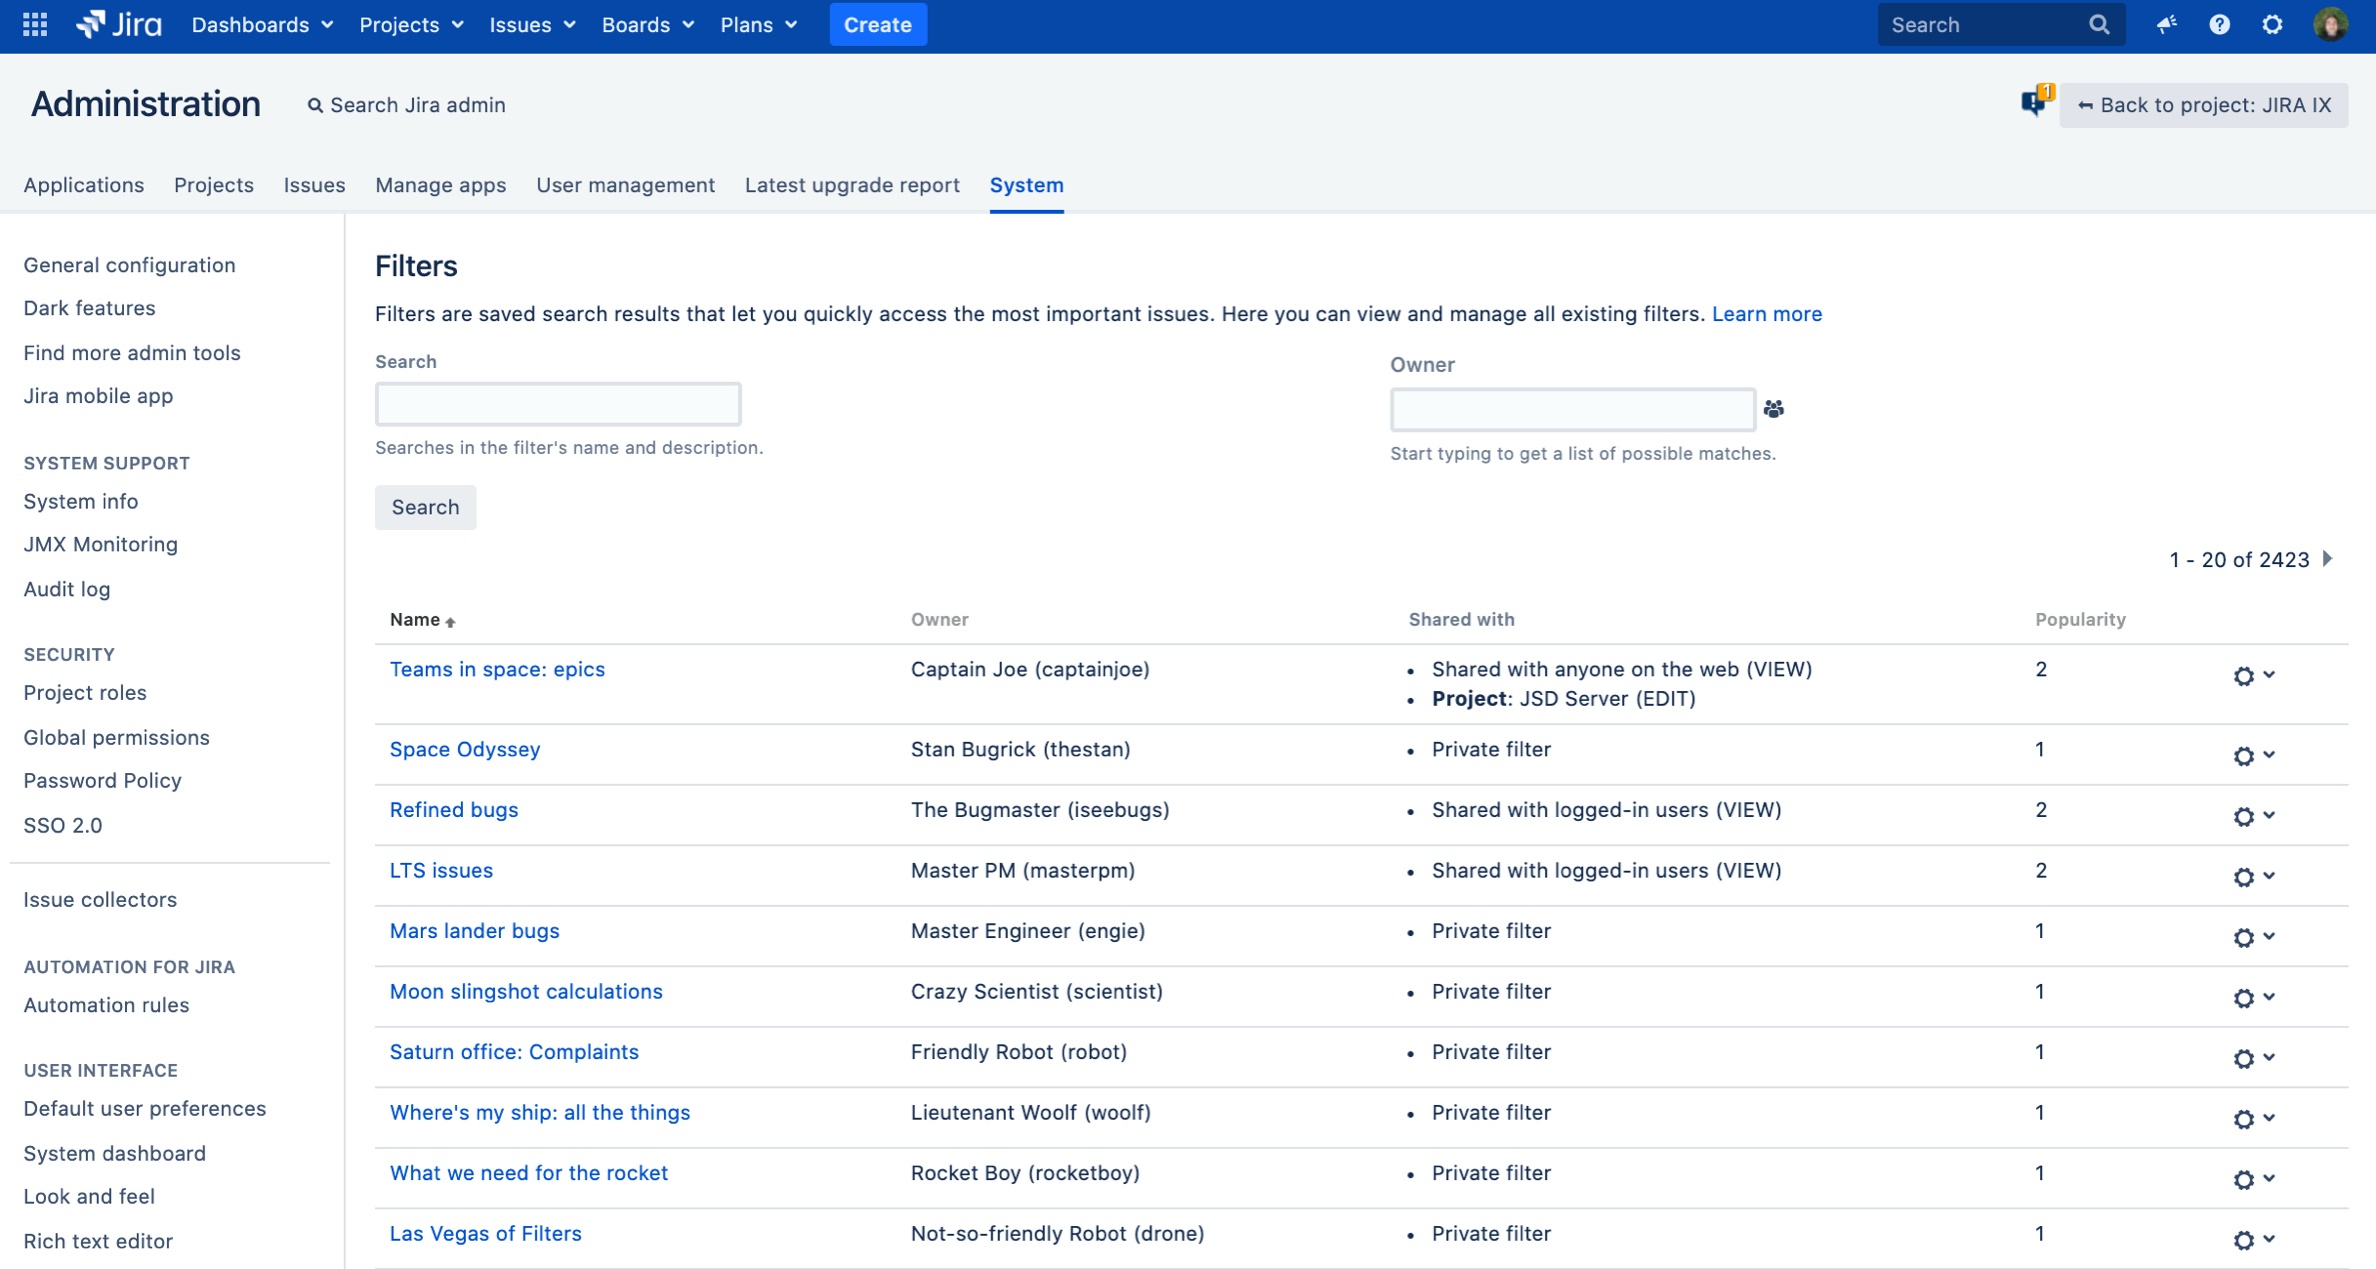The height and width of the screenshot is (1269, 2376).
Task: Switch to the User management tab
Action: 625,185
